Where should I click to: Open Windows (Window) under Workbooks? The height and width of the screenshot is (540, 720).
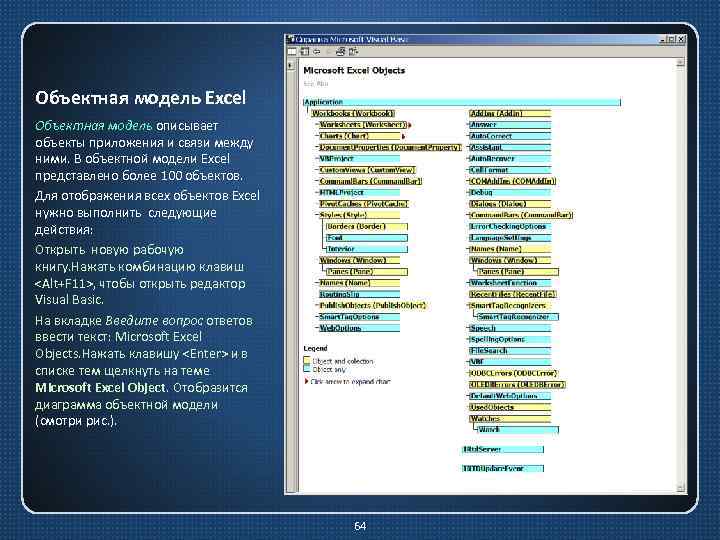tap(360, 260)
